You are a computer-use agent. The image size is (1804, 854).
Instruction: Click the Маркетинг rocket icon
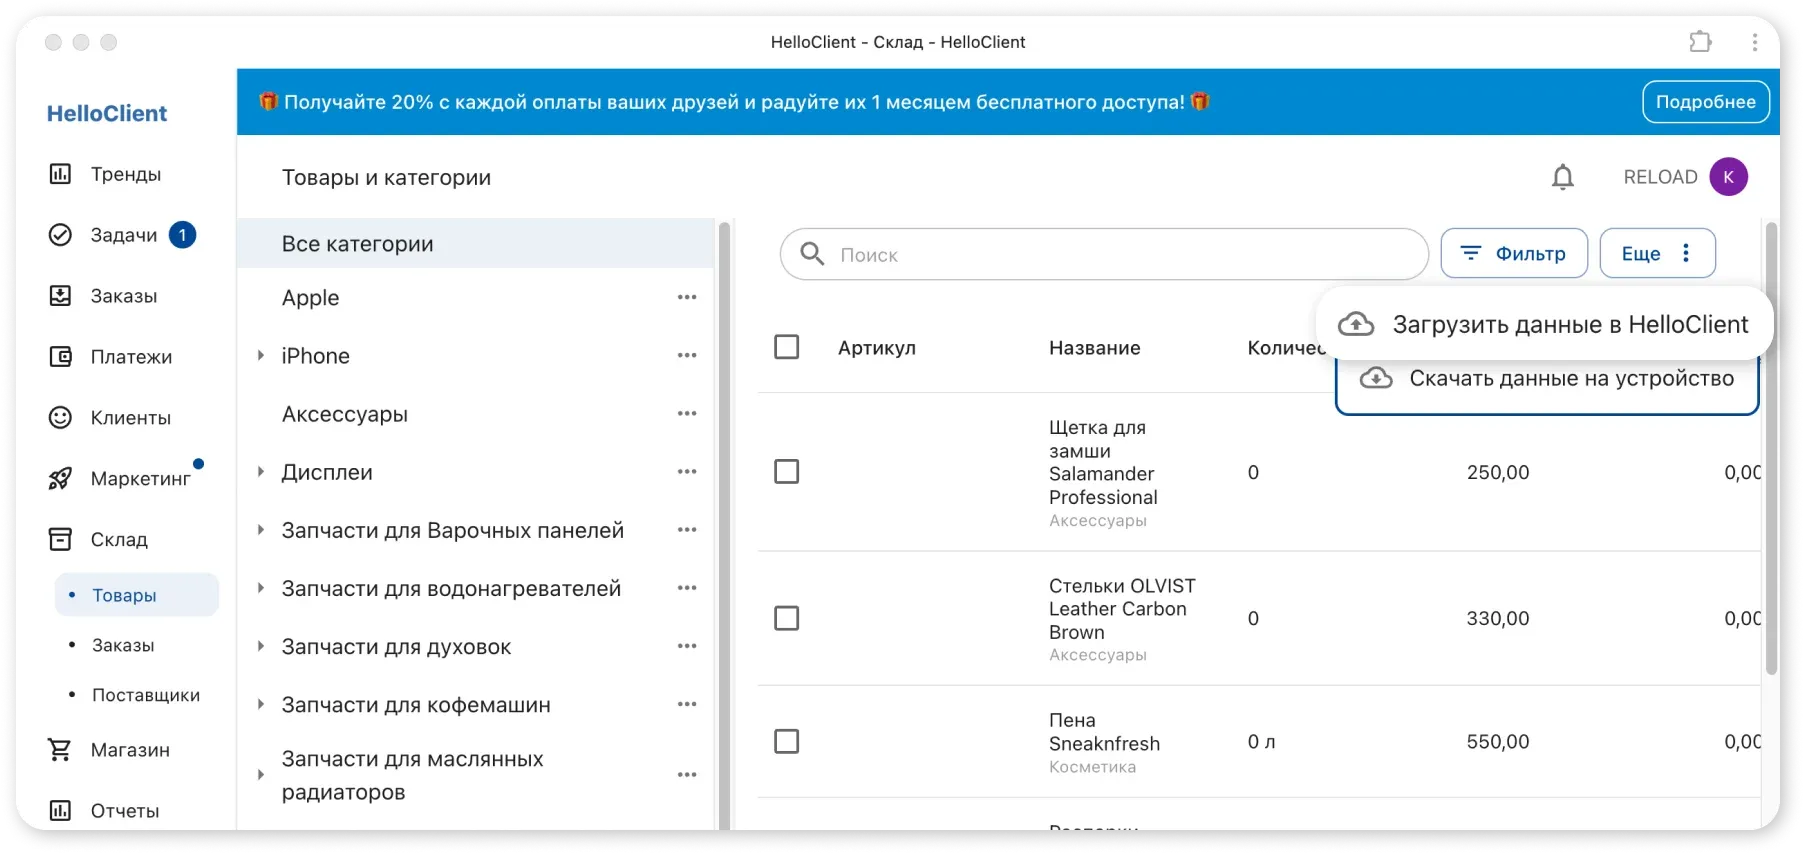(x=60, y=479)
